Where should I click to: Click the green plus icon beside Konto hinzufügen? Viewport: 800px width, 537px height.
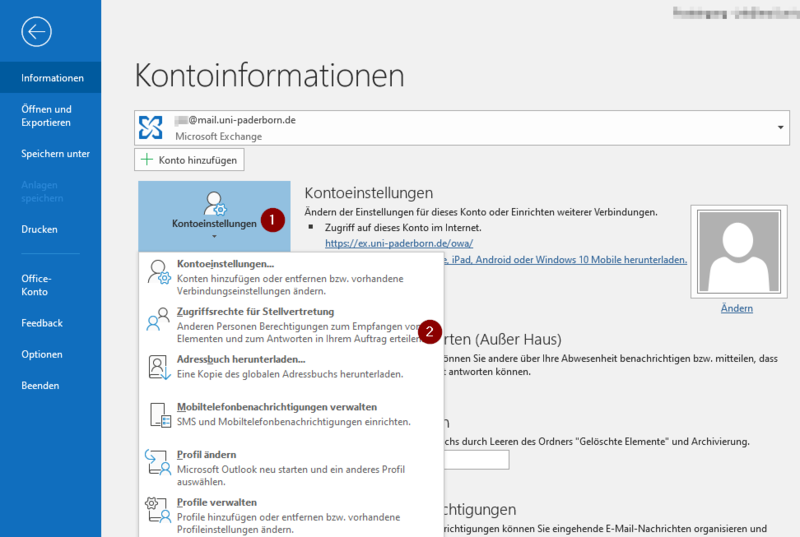(x=147, y=160)
